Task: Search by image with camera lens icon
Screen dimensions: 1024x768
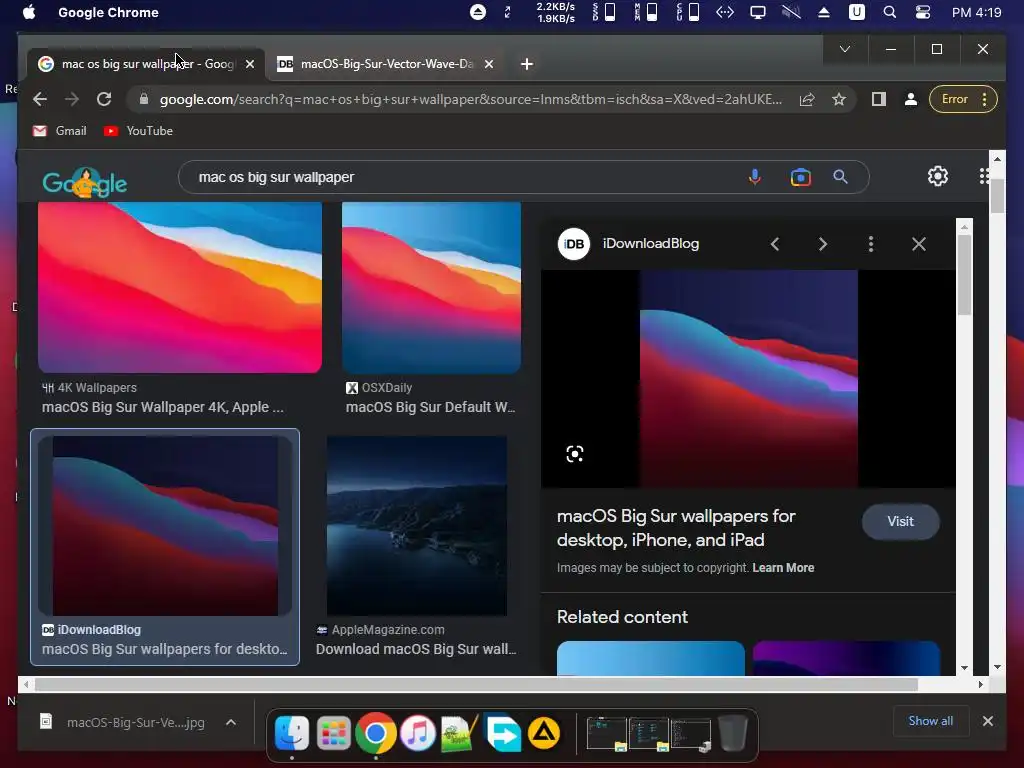Action: [800, 177]
